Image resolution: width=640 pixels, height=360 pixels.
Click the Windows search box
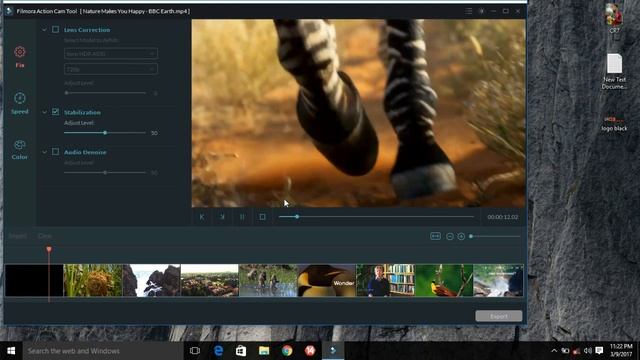click(102, 351)
